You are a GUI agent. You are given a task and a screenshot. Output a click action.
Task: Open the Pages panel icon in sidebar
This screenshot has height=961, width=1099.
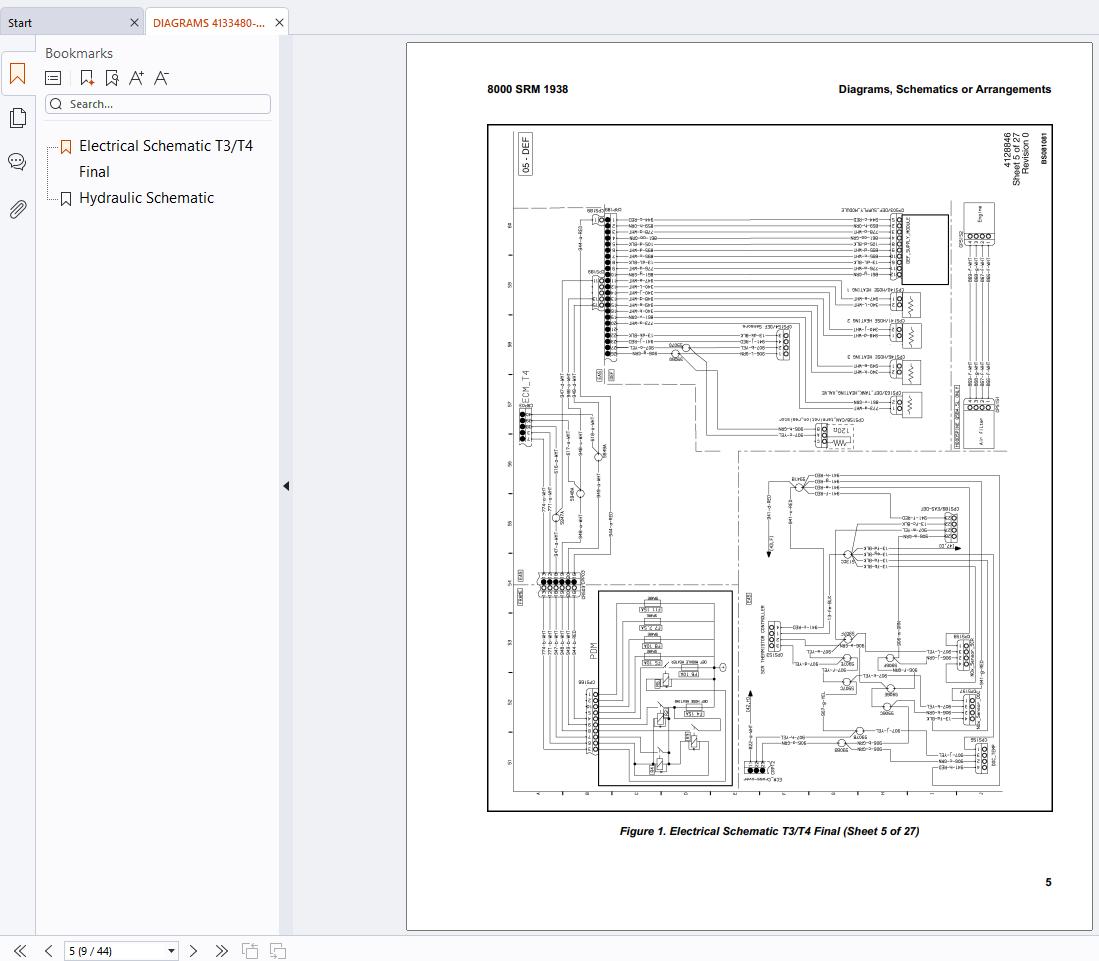[x=18, y=118]
